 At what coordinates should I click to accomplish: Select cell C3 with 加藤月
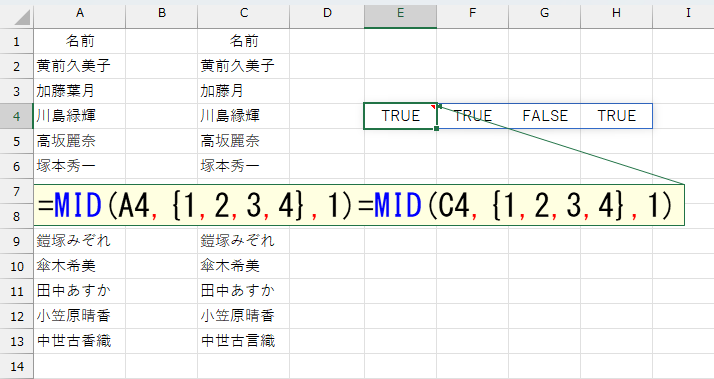(244, 91)
